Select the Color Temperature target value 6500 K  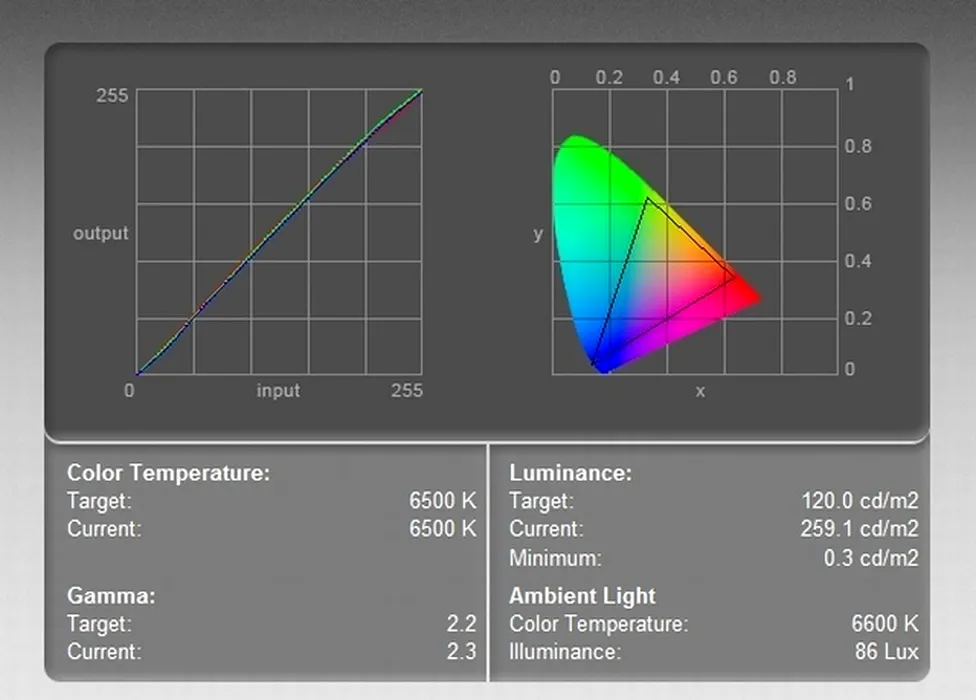click(443, 501)
